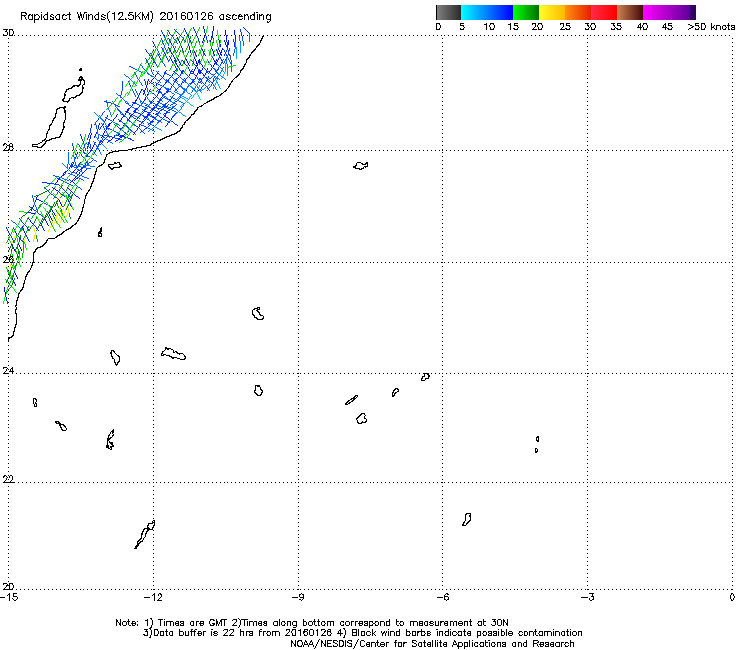
Task: Click the brown 35-40 knots legend color
Action: click(630, 12)
